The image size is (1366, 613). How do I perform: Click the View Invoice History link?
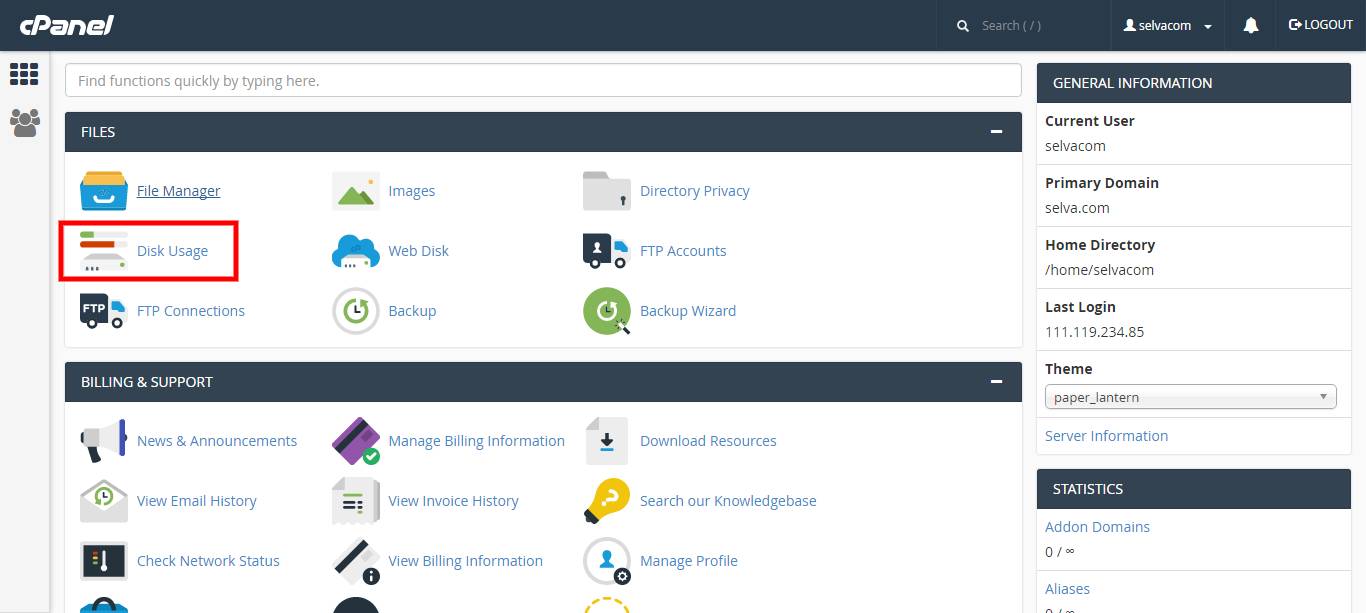453,501
